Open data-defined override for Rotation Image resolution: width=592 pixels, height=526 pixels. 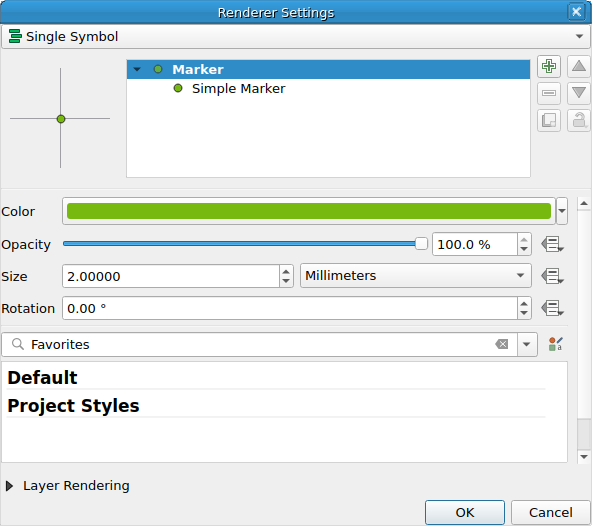(x=552, y=308)
